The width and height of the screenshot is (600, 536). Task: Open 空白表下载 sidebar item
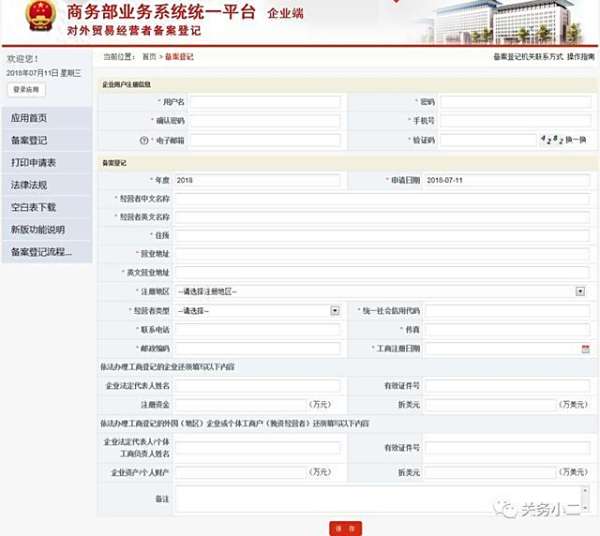coord(47,207)
